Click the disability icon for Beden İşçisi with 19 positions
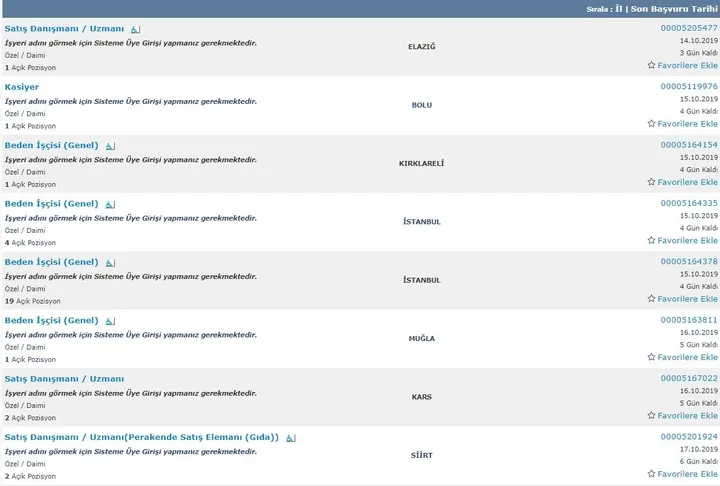The height and width of the screenshot is (486, 720). (x=110, y=263)
